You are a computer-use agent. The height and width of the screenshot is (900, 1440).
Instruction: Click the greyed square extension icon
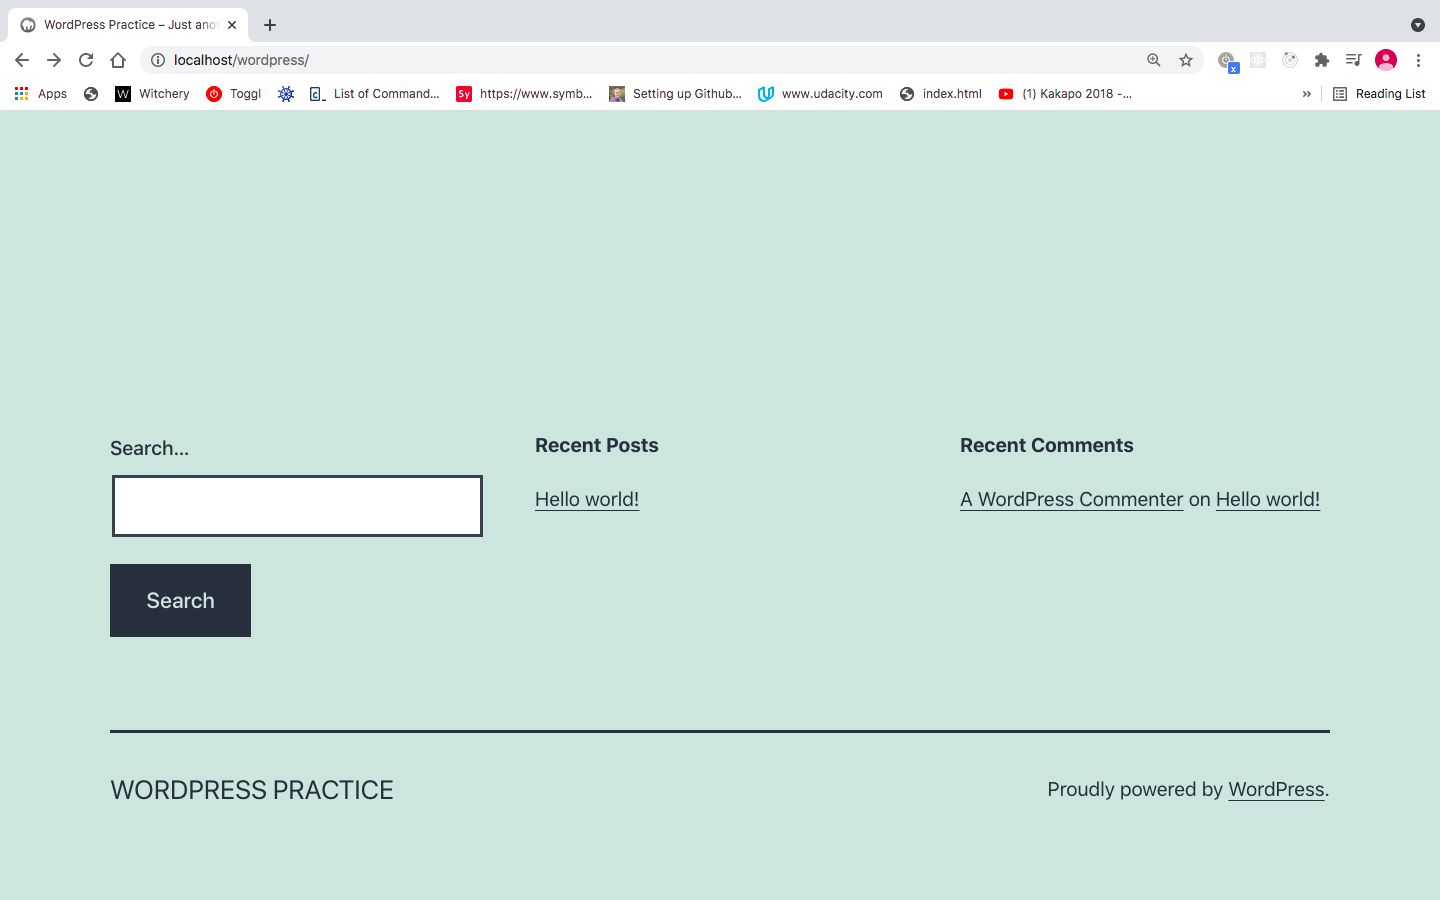(1258, 60)
